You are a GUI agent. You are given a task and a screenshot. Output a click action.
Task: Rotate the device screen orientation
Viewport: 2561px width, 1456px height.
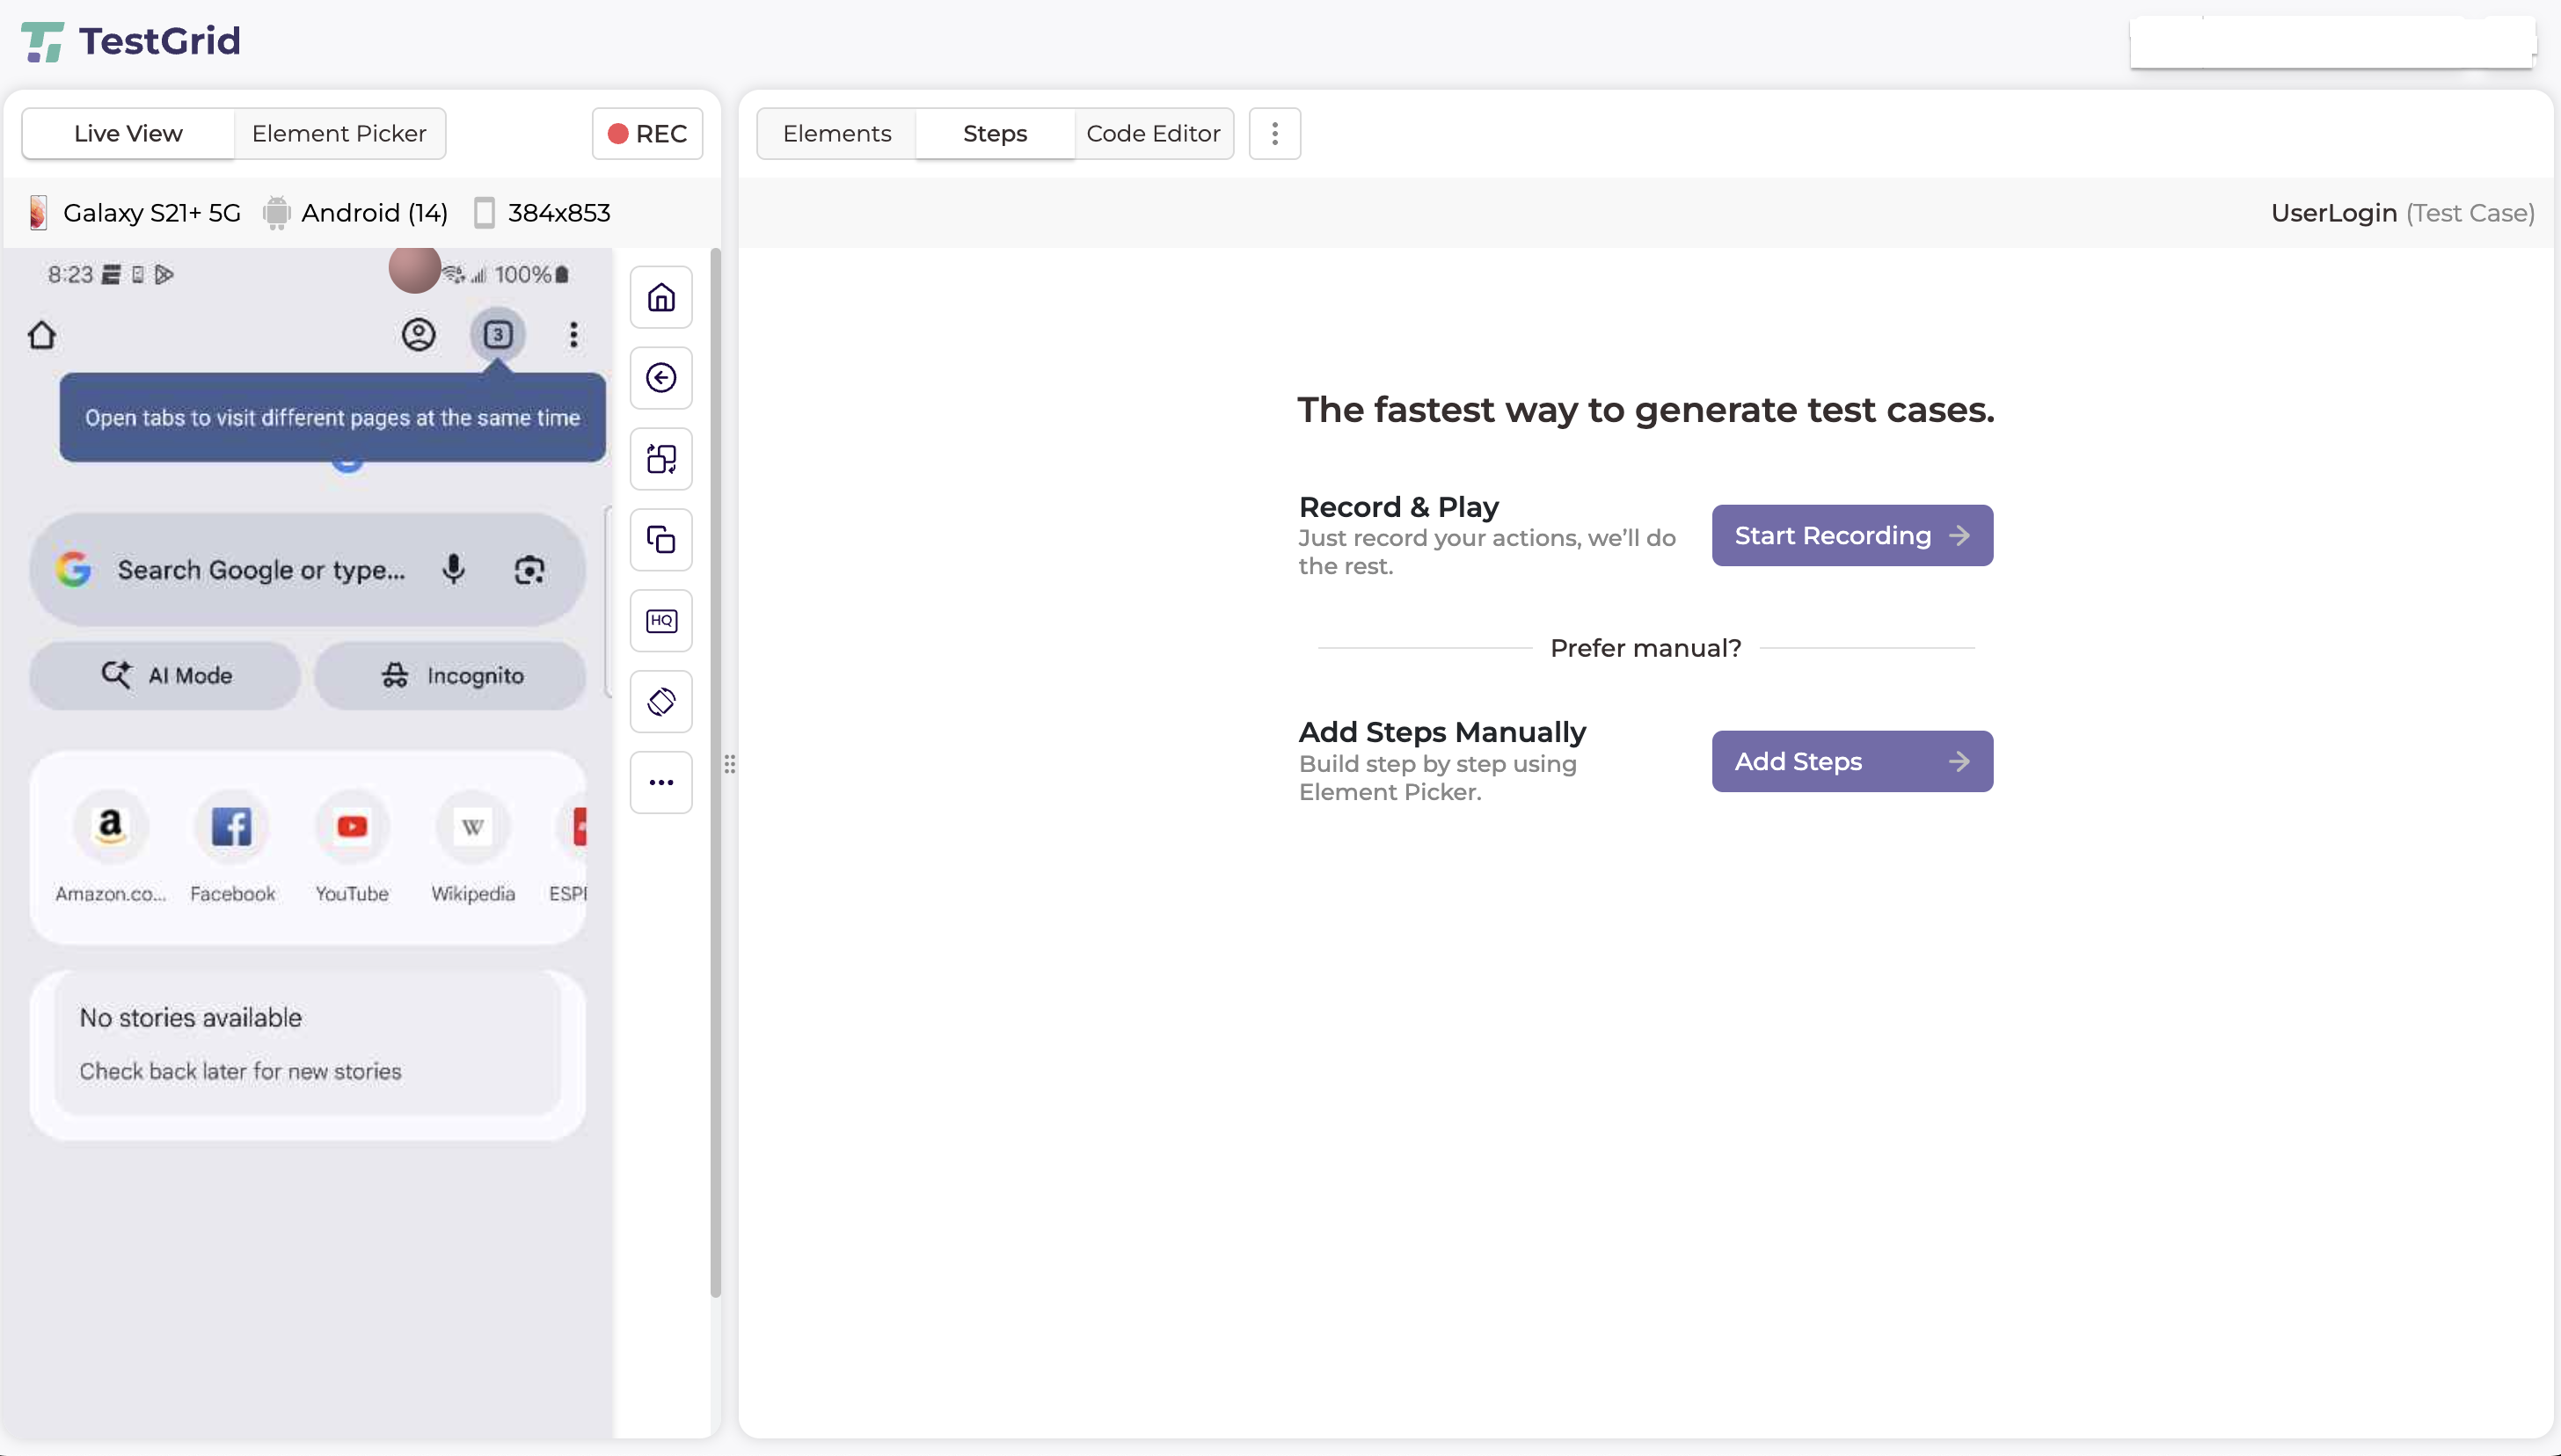tap(661, 702)
